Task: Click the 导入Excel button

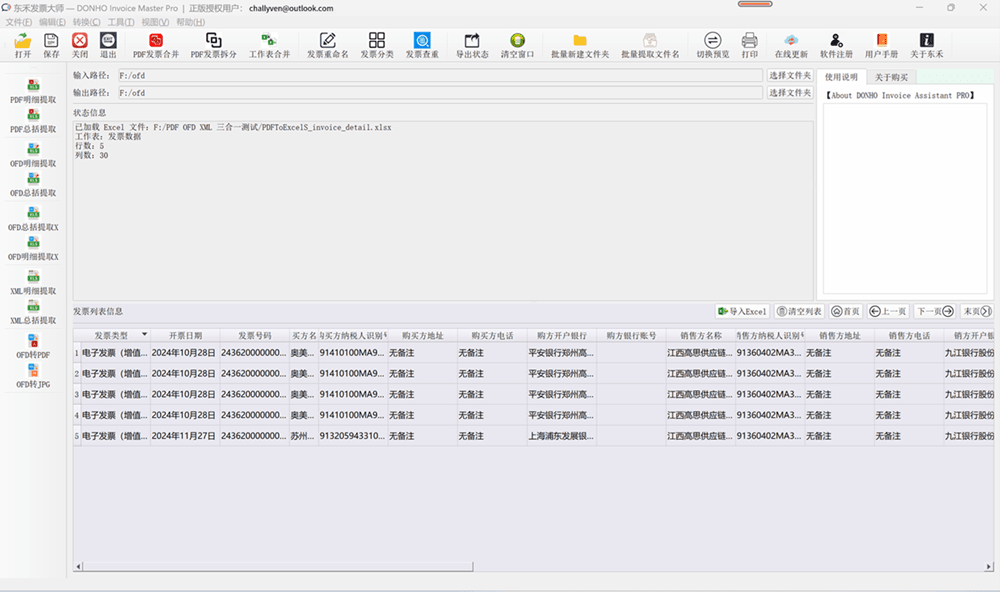Action: point(742,311)
